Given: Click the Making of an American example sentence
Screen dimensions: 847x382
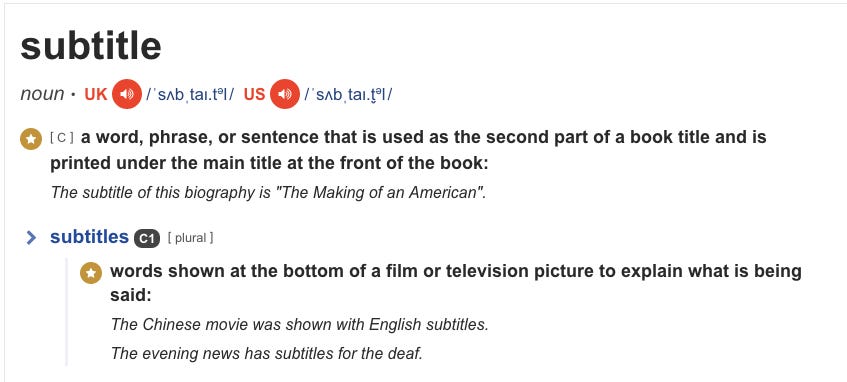Looking at the screenshot, I should pyautogui.click(x=268, y=192).
